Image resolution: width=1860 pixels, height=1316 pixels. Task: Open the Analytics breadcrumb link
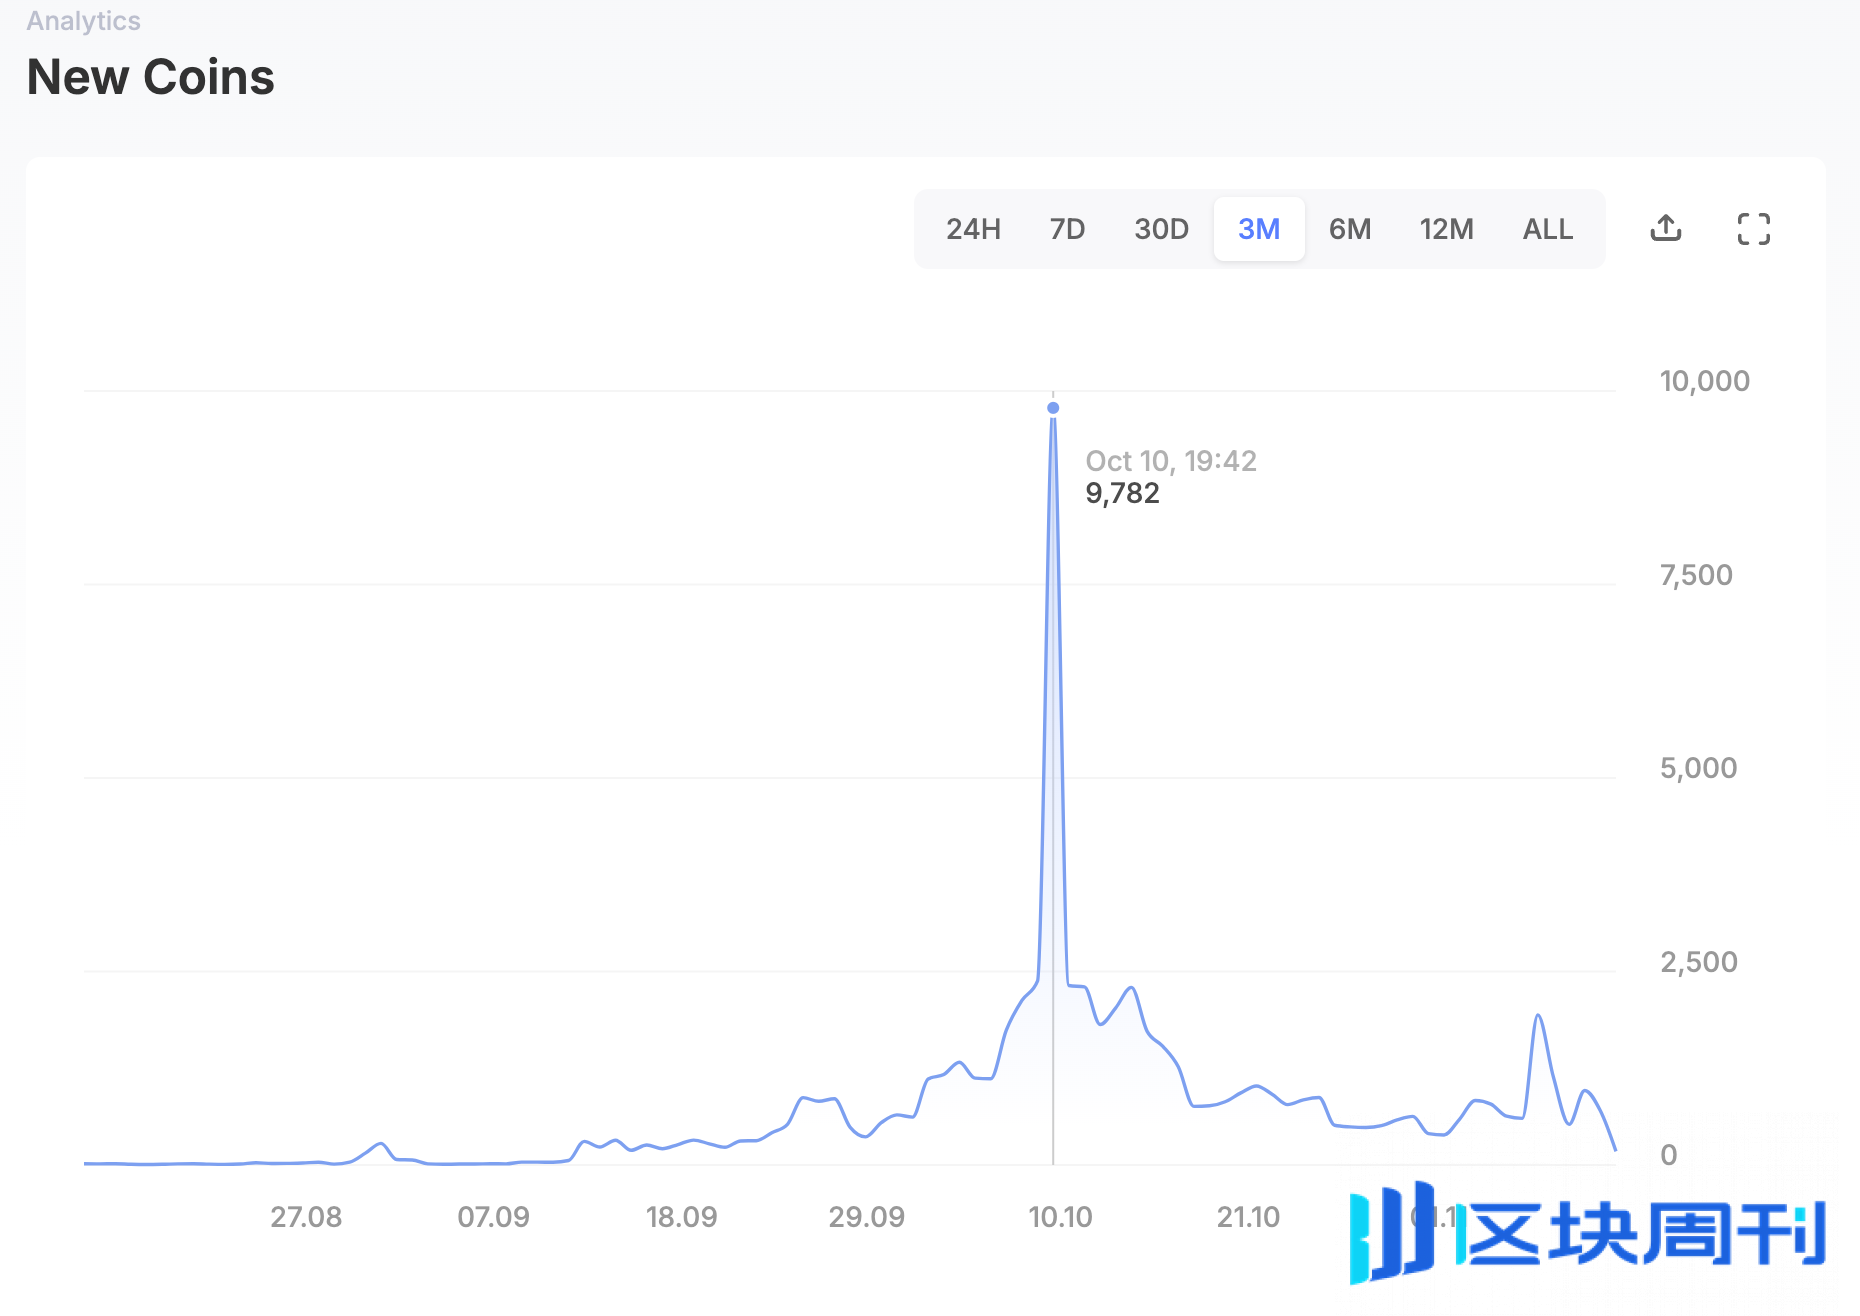pyautogui.click(x=83, y=21)
